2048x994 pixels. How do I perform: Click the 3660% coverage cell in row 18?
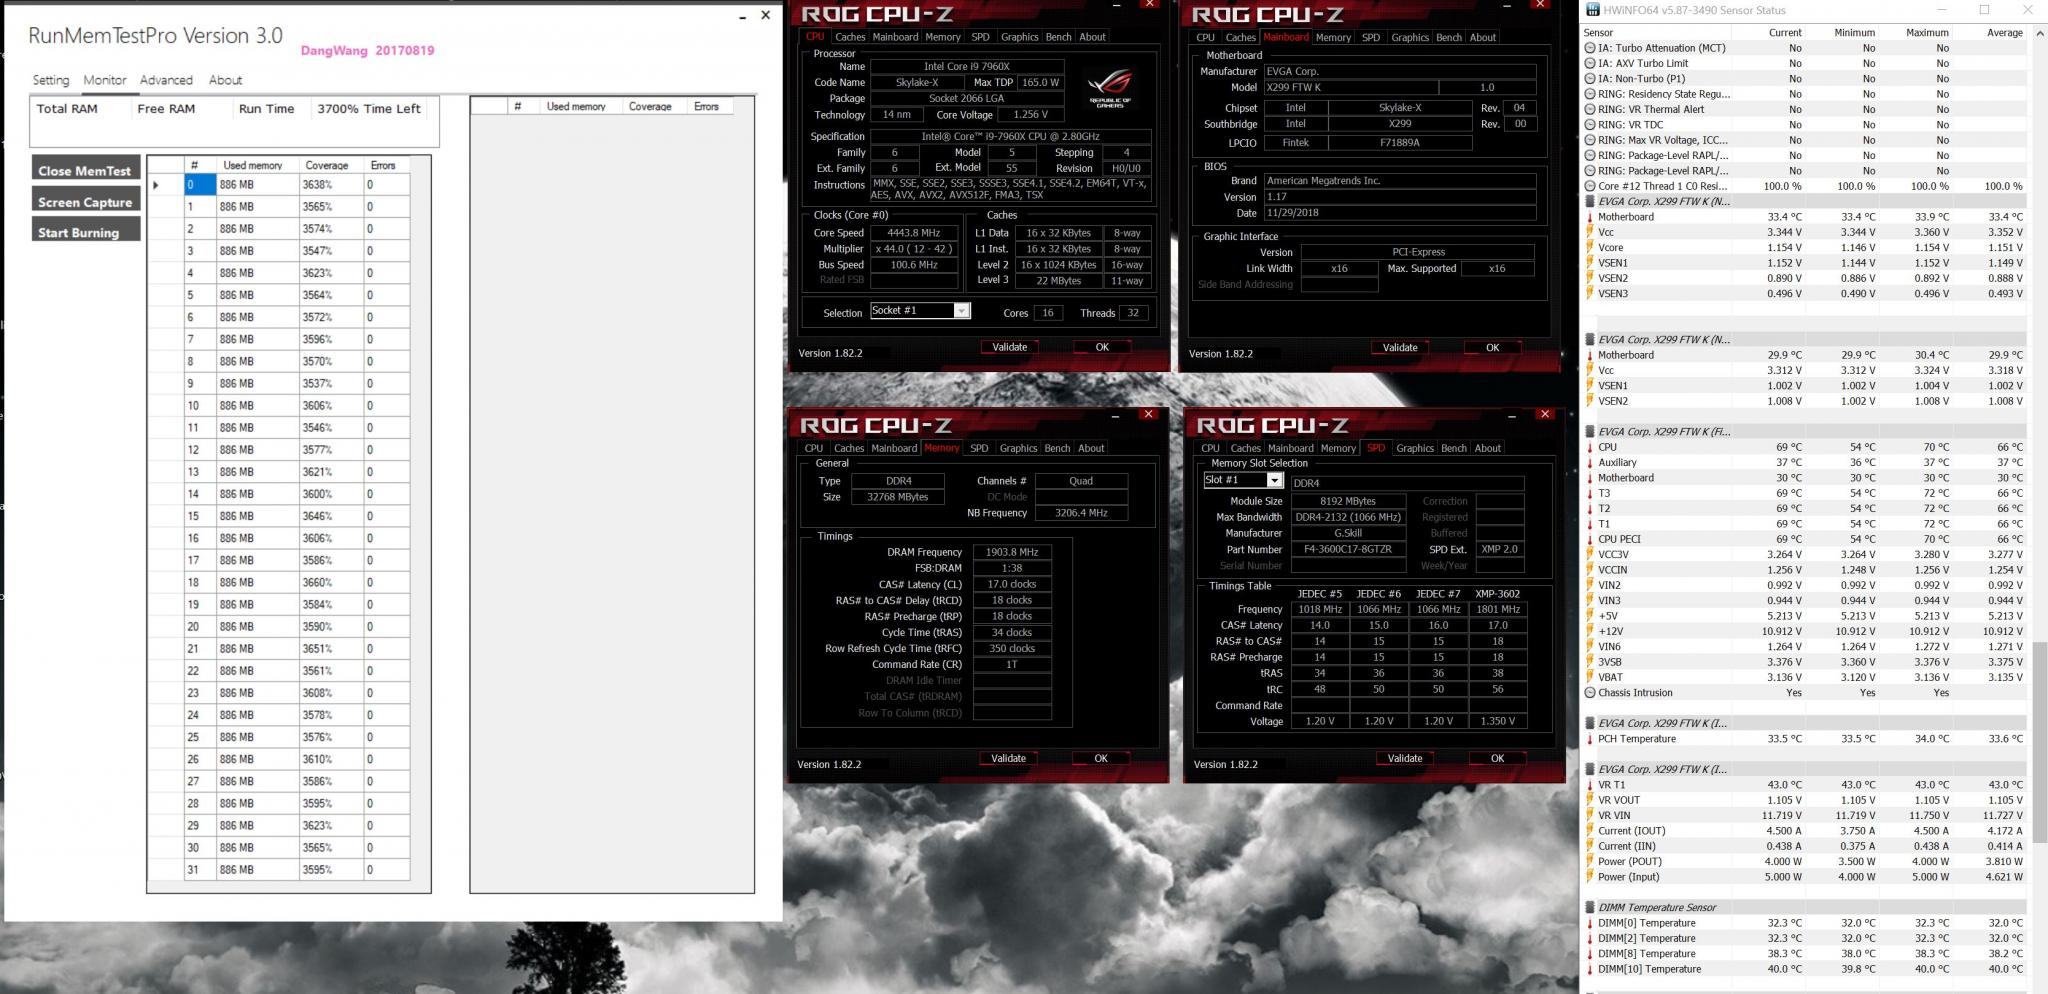click(331, 582)
